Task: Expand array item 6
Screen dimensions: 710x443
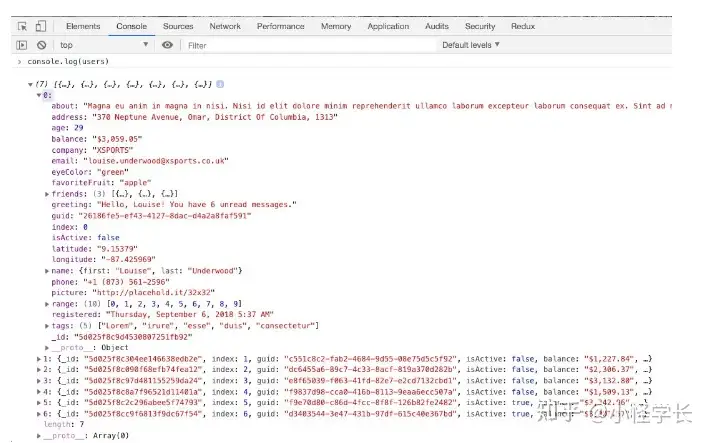Action: tap(39, 414)
